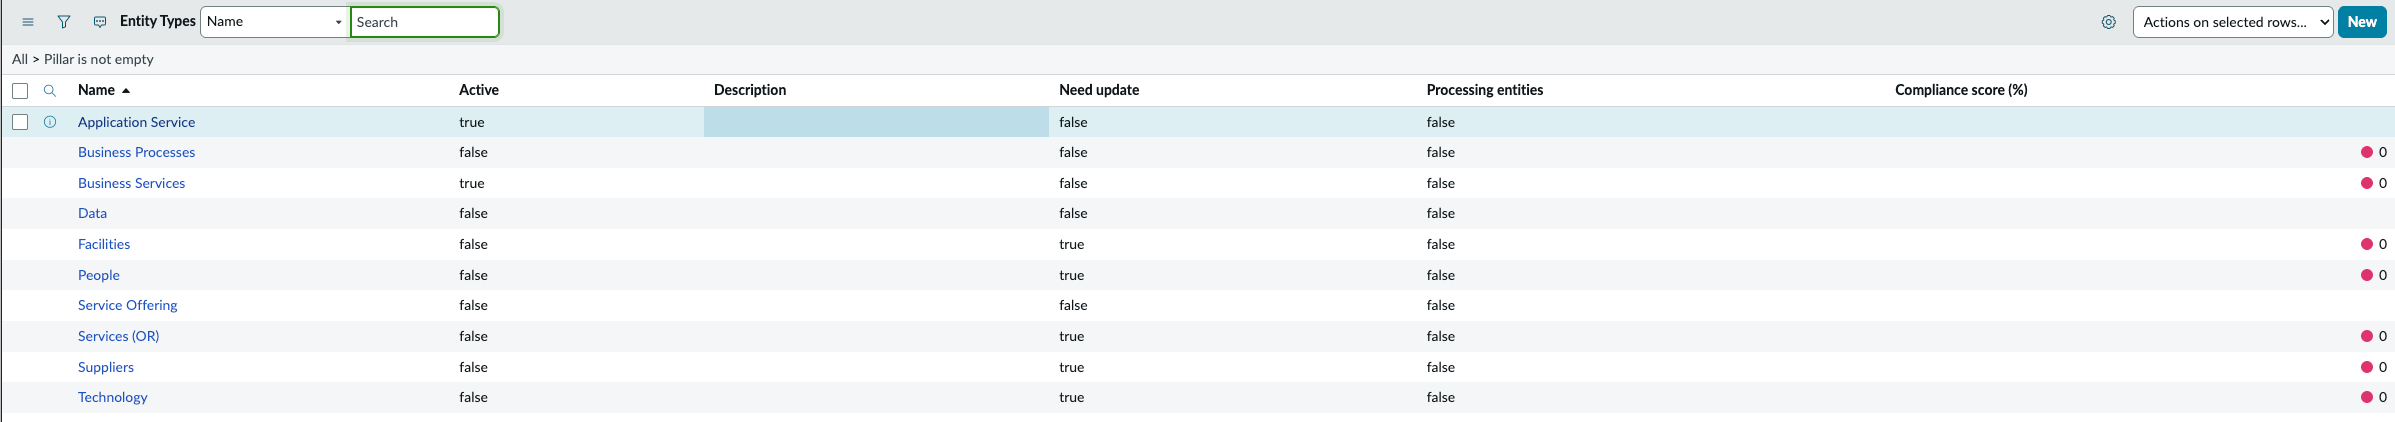Open the list context menu hamburger icon
Viewport: 2395px width, 422px height.
[28, 22]
